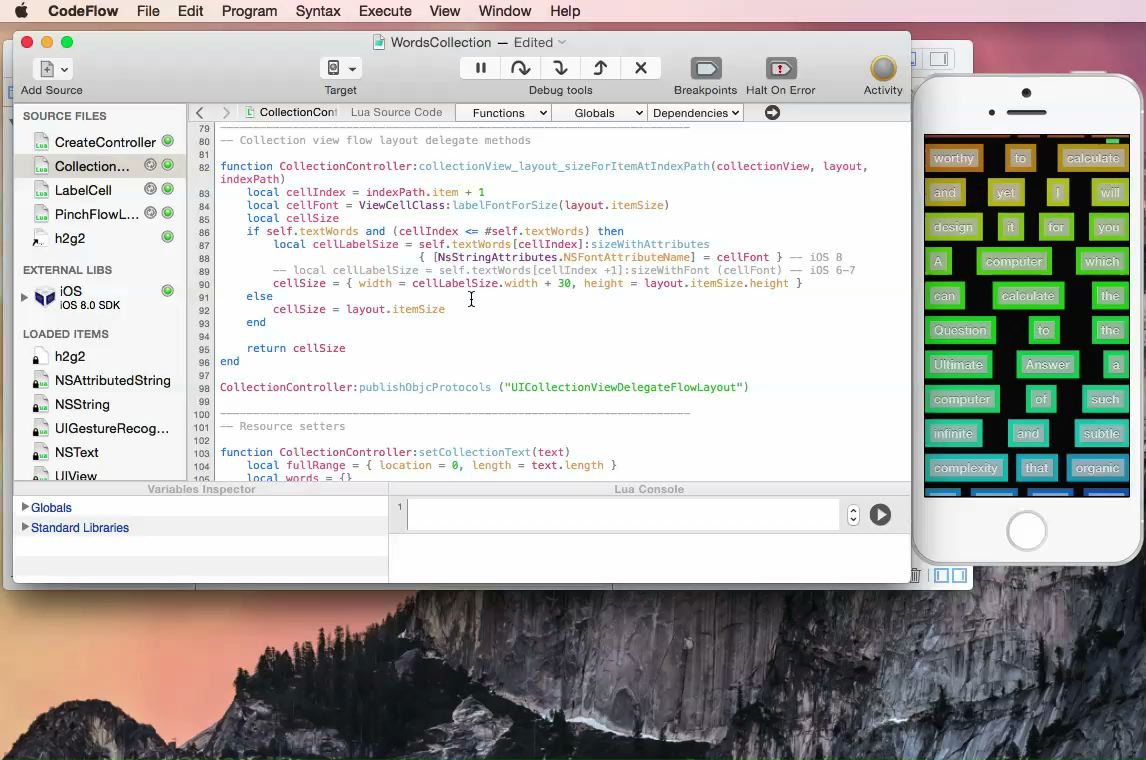1146x760 pixels.
Task: Click green status indicator for CreateController
Action: pos(167,141)
